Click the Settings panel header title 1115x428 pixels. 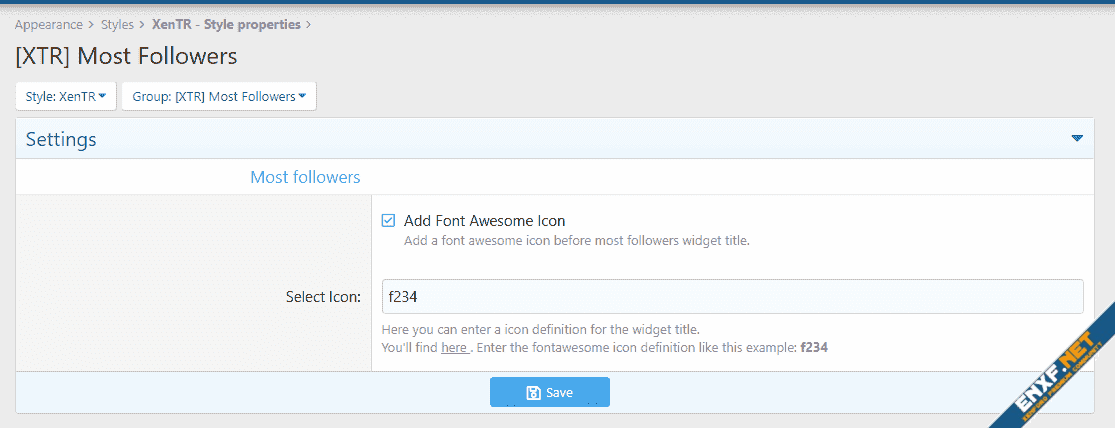(61, 140)
